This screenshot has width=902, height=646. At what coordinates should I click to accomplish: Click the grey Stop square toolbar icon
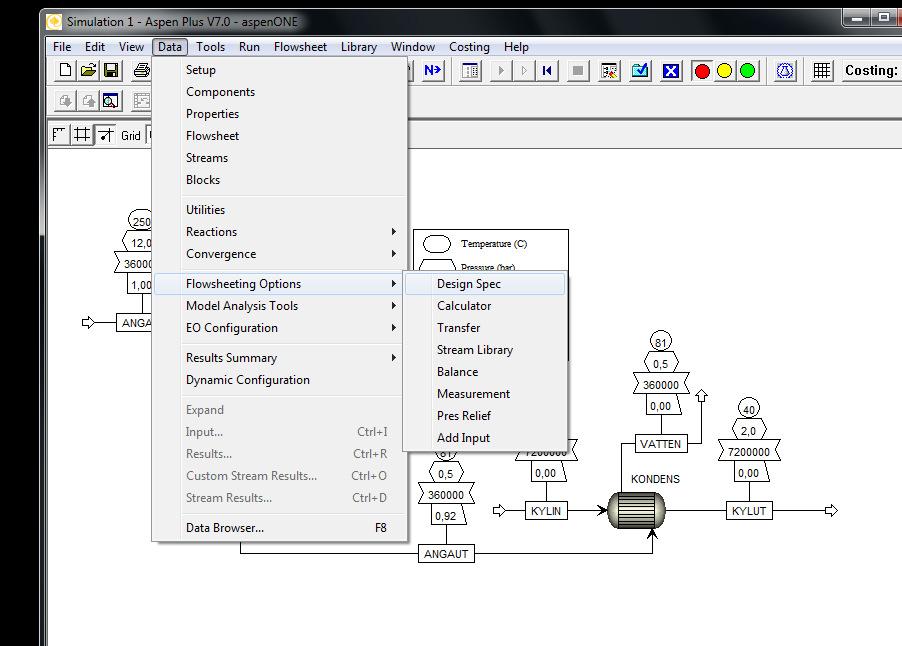click(578, 71)
